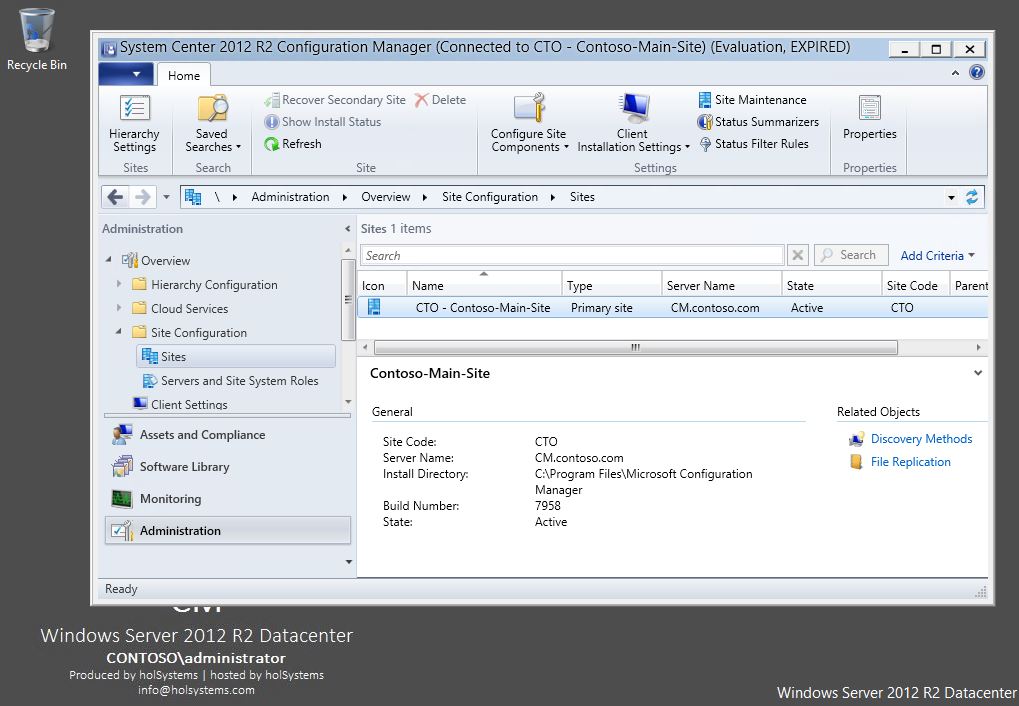Open navigation history dropdown arrow
Screen dimensions: 1019x706
(x=166, y=198)
